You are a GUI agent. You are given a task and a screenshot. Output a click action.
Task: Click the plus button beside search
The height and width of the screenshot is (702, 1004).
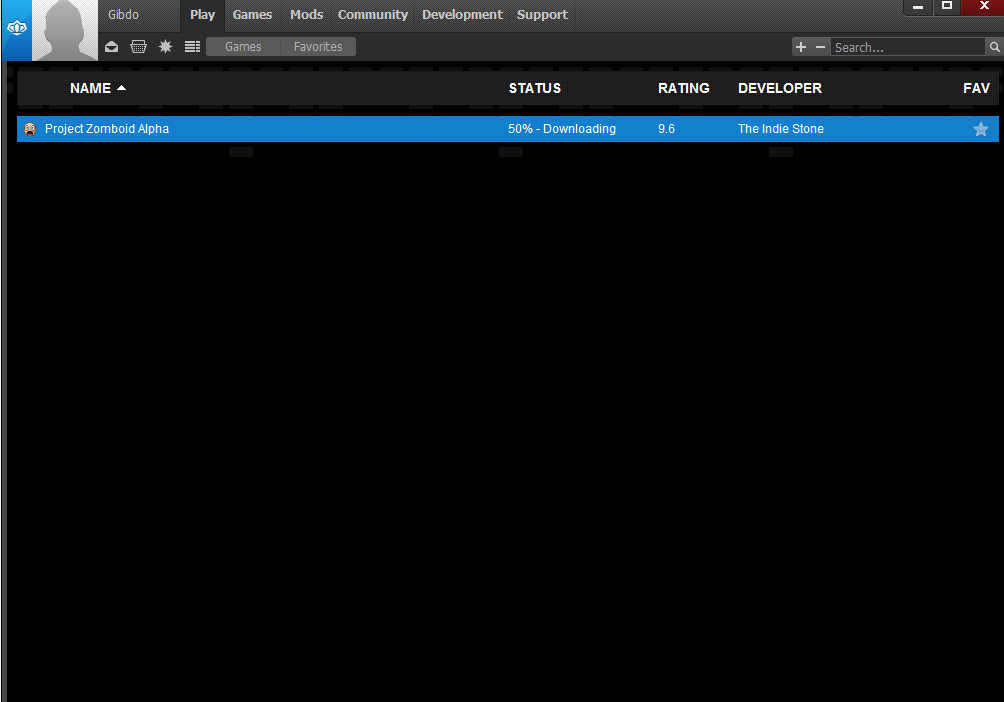point(800,47)
